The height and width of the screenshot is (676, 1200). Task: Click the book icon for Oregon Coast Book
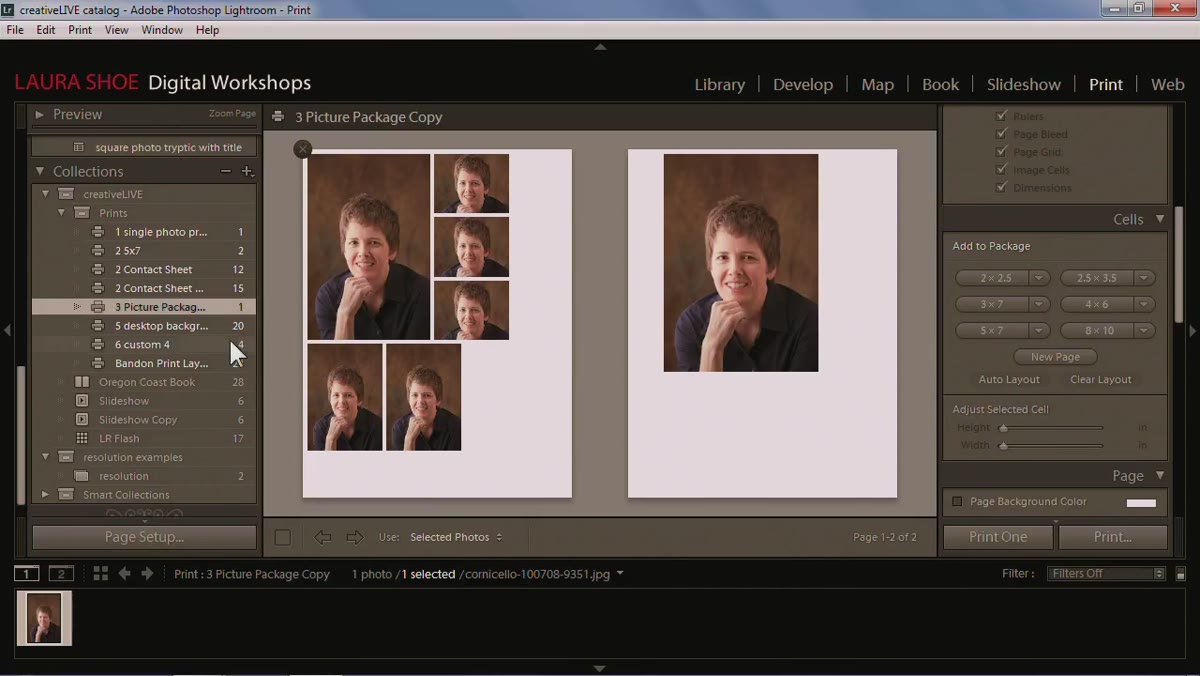tap(82, 382)
